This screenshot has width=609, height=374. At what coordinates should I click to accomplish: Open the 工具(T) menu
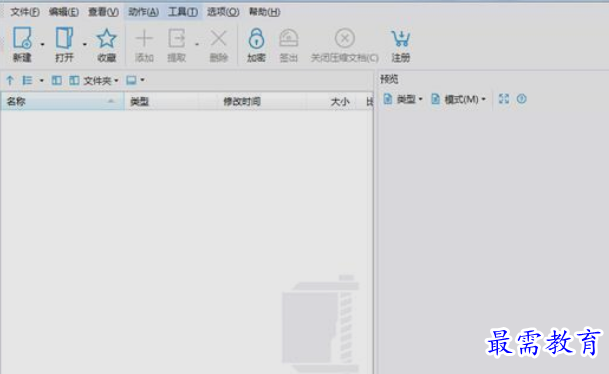click(183, 12)
